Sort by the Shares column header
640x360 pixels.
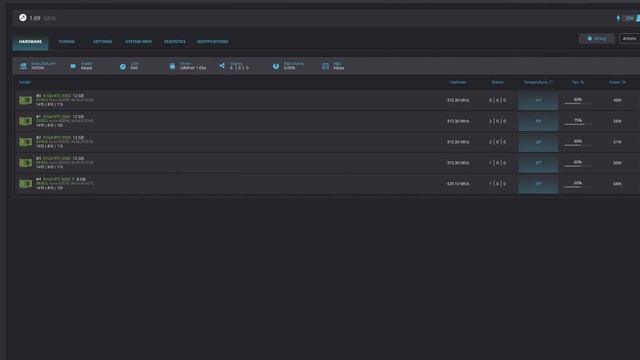(497, 82)
